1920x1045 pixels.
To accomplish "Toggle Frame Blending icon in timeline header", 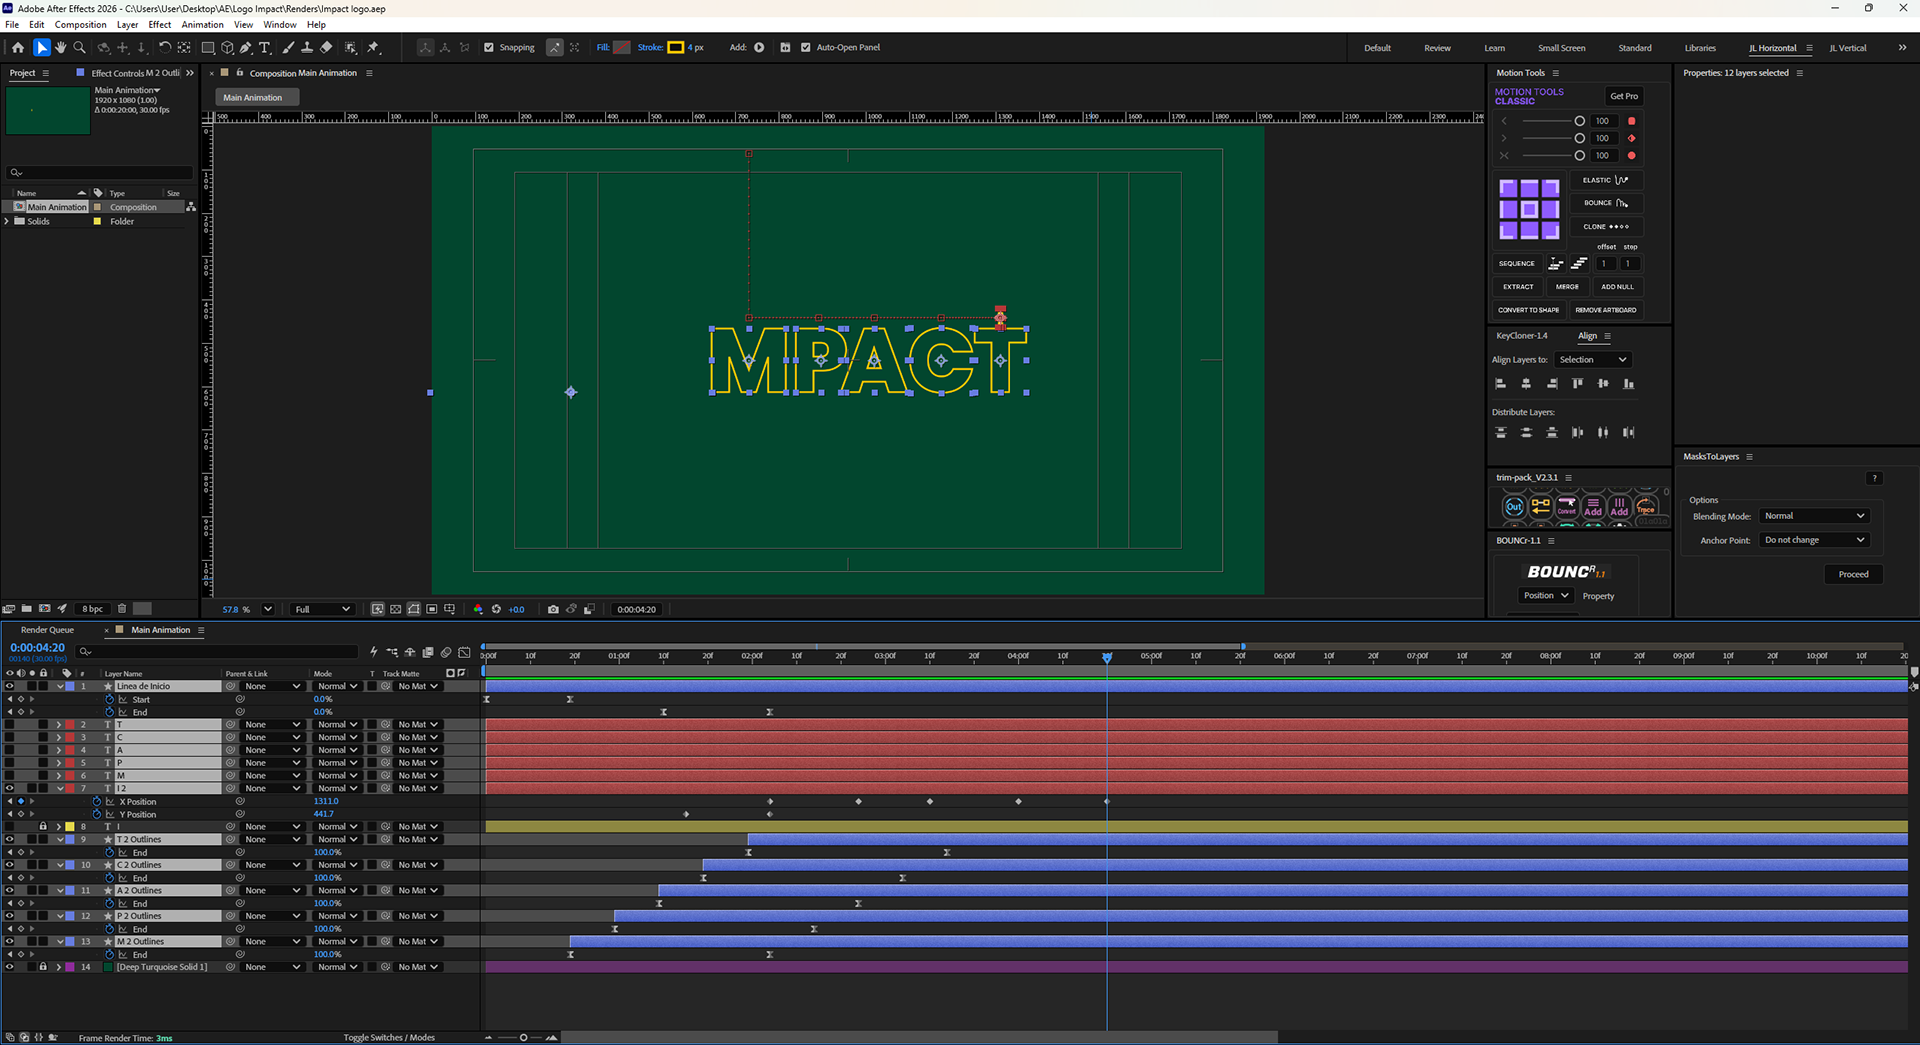I will pos(428,652).
